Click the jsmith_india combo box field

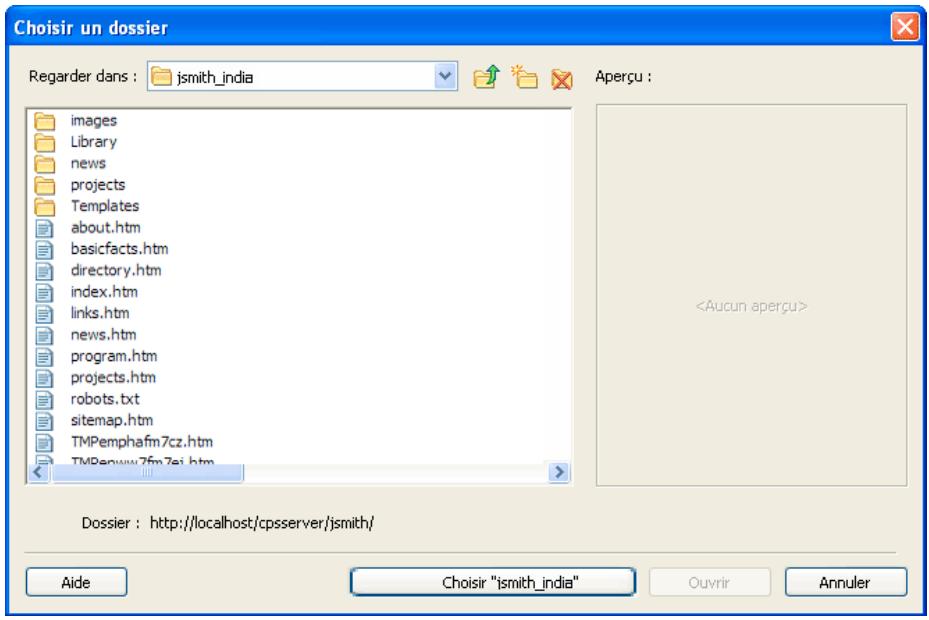point(290,77)
